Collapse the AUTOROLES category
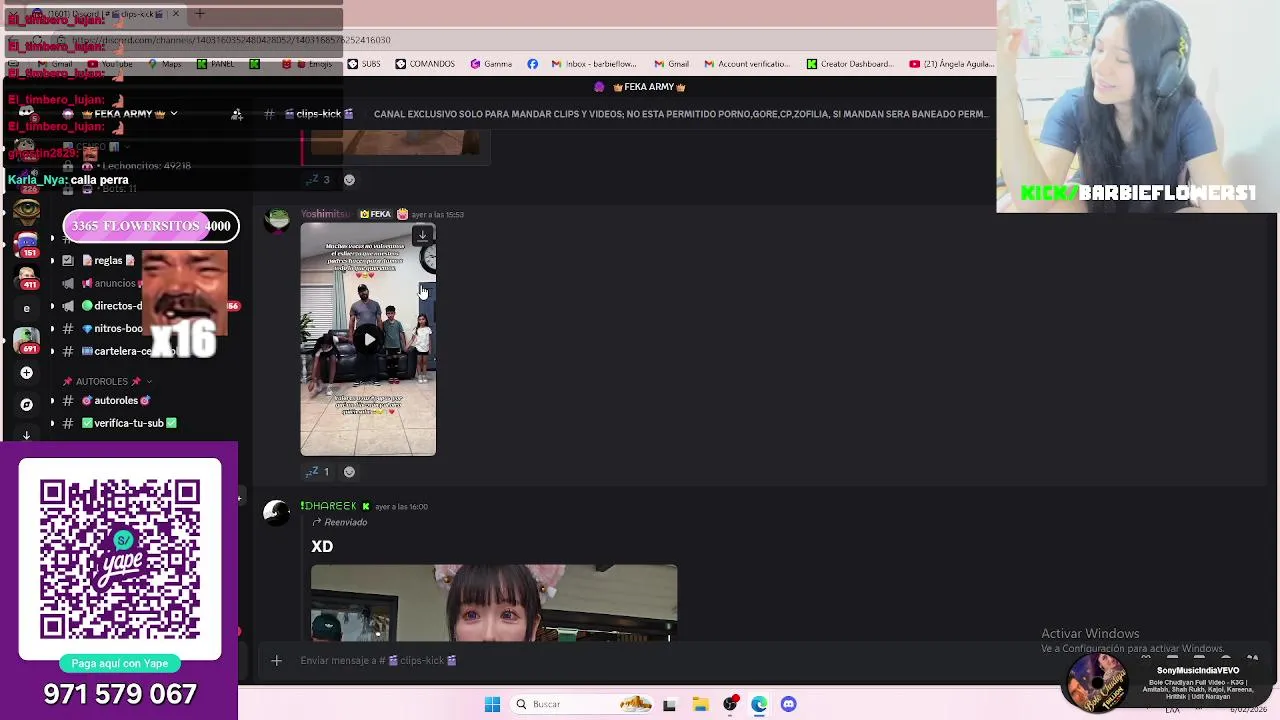 point(107,381)
